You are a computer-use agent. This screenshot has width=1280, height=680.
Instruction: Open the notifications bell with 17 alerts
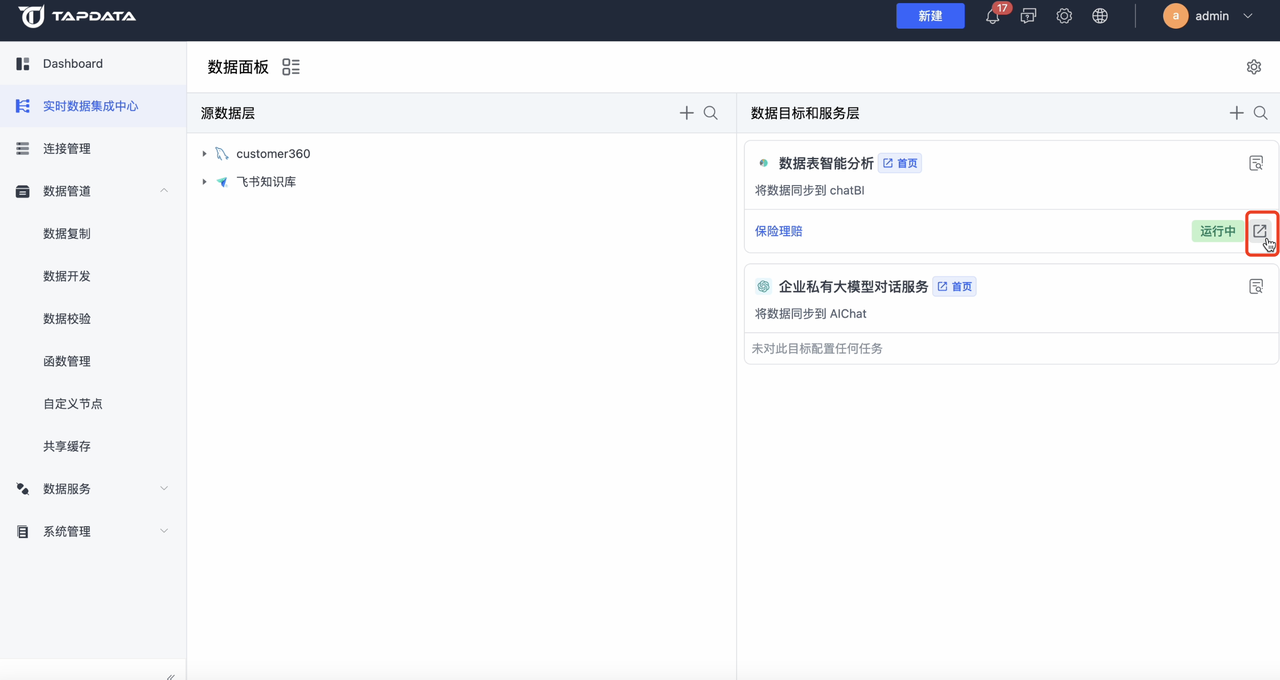pyautogui.click(x=992, y=16)
